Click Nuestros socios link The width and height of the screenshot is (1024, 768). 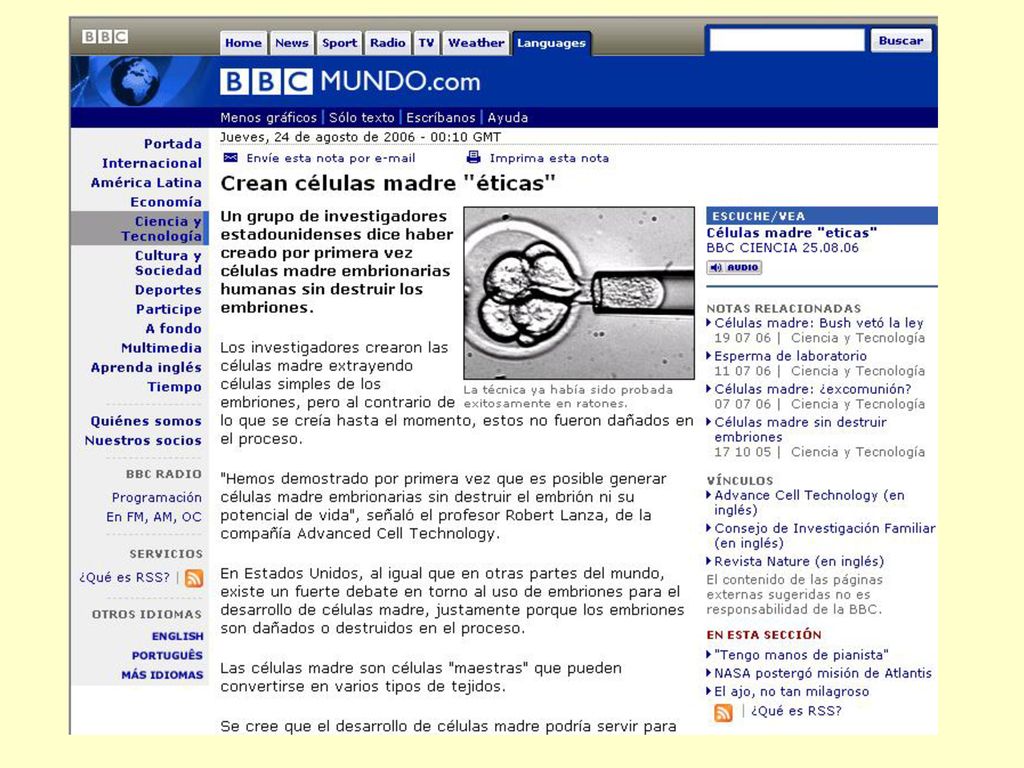coord(142,441)
